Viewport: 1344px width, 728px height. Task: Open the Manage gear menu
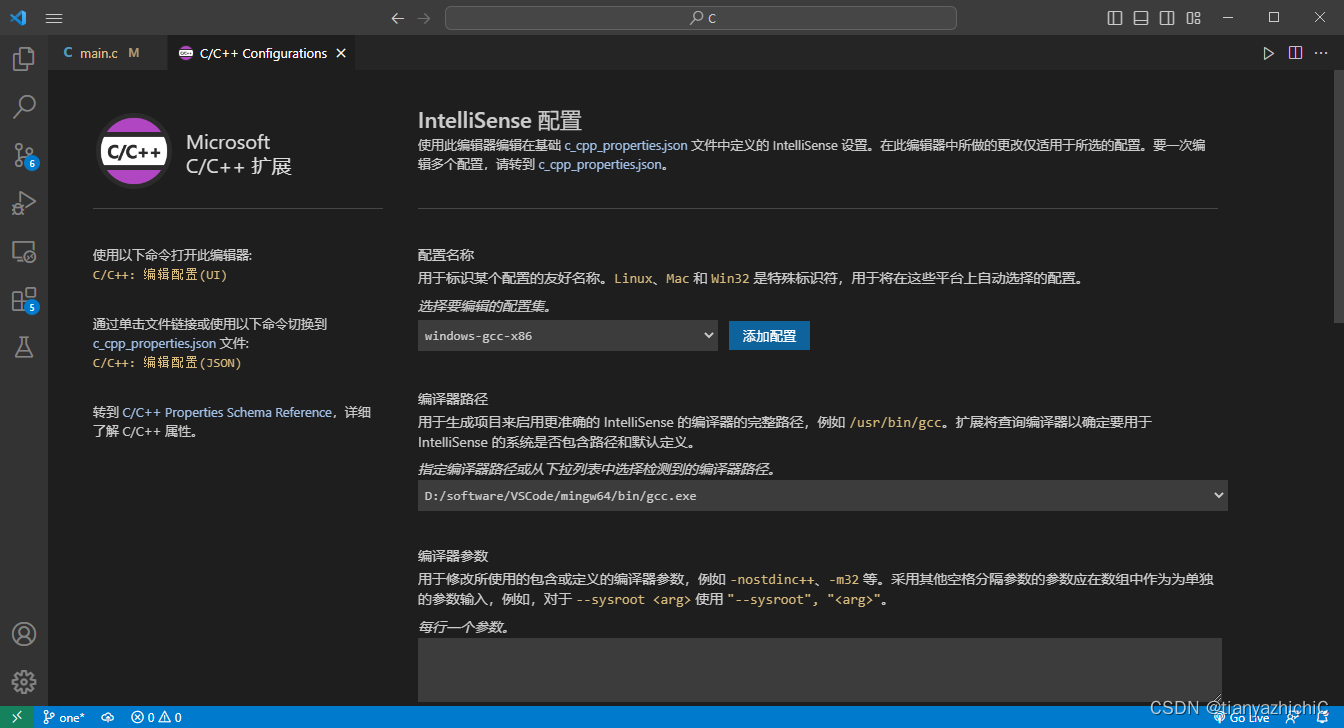(24, 682)
